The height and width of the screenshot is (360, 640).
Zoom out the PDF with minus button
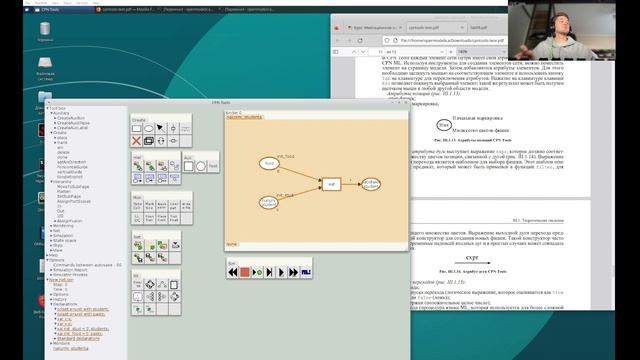coord(442,52)
